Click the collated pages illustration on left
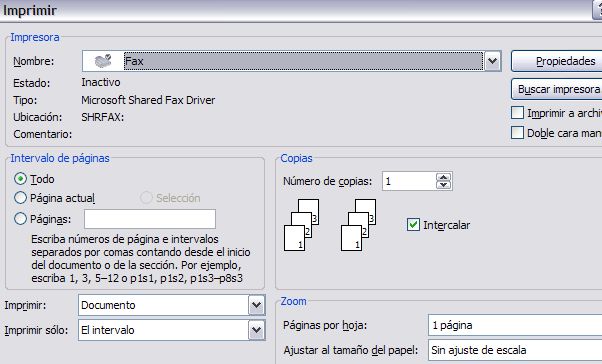This screenshot has height=364, width=602. [x=301, y=225]
